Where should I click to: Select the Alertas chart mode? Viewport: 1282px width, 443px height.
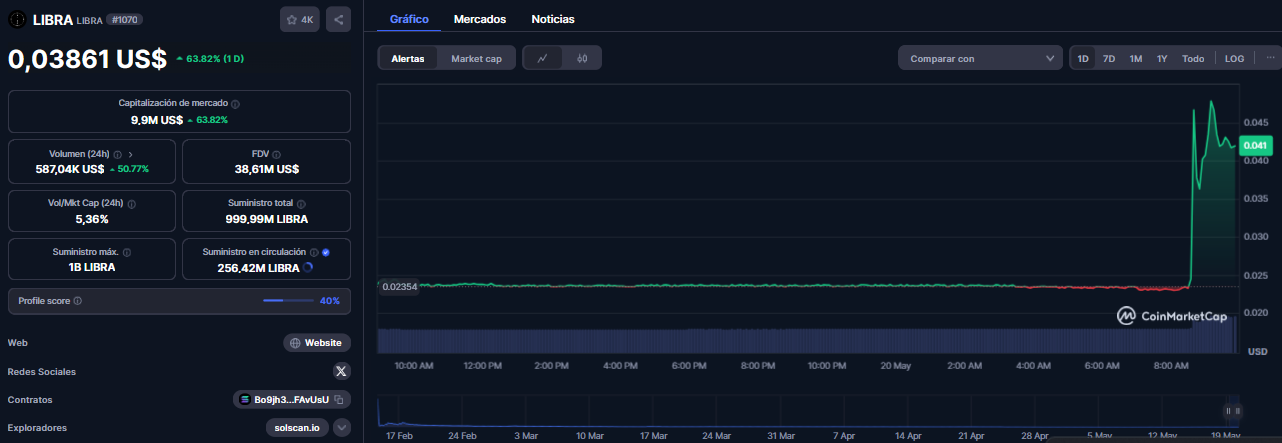(x=407, y=59)
